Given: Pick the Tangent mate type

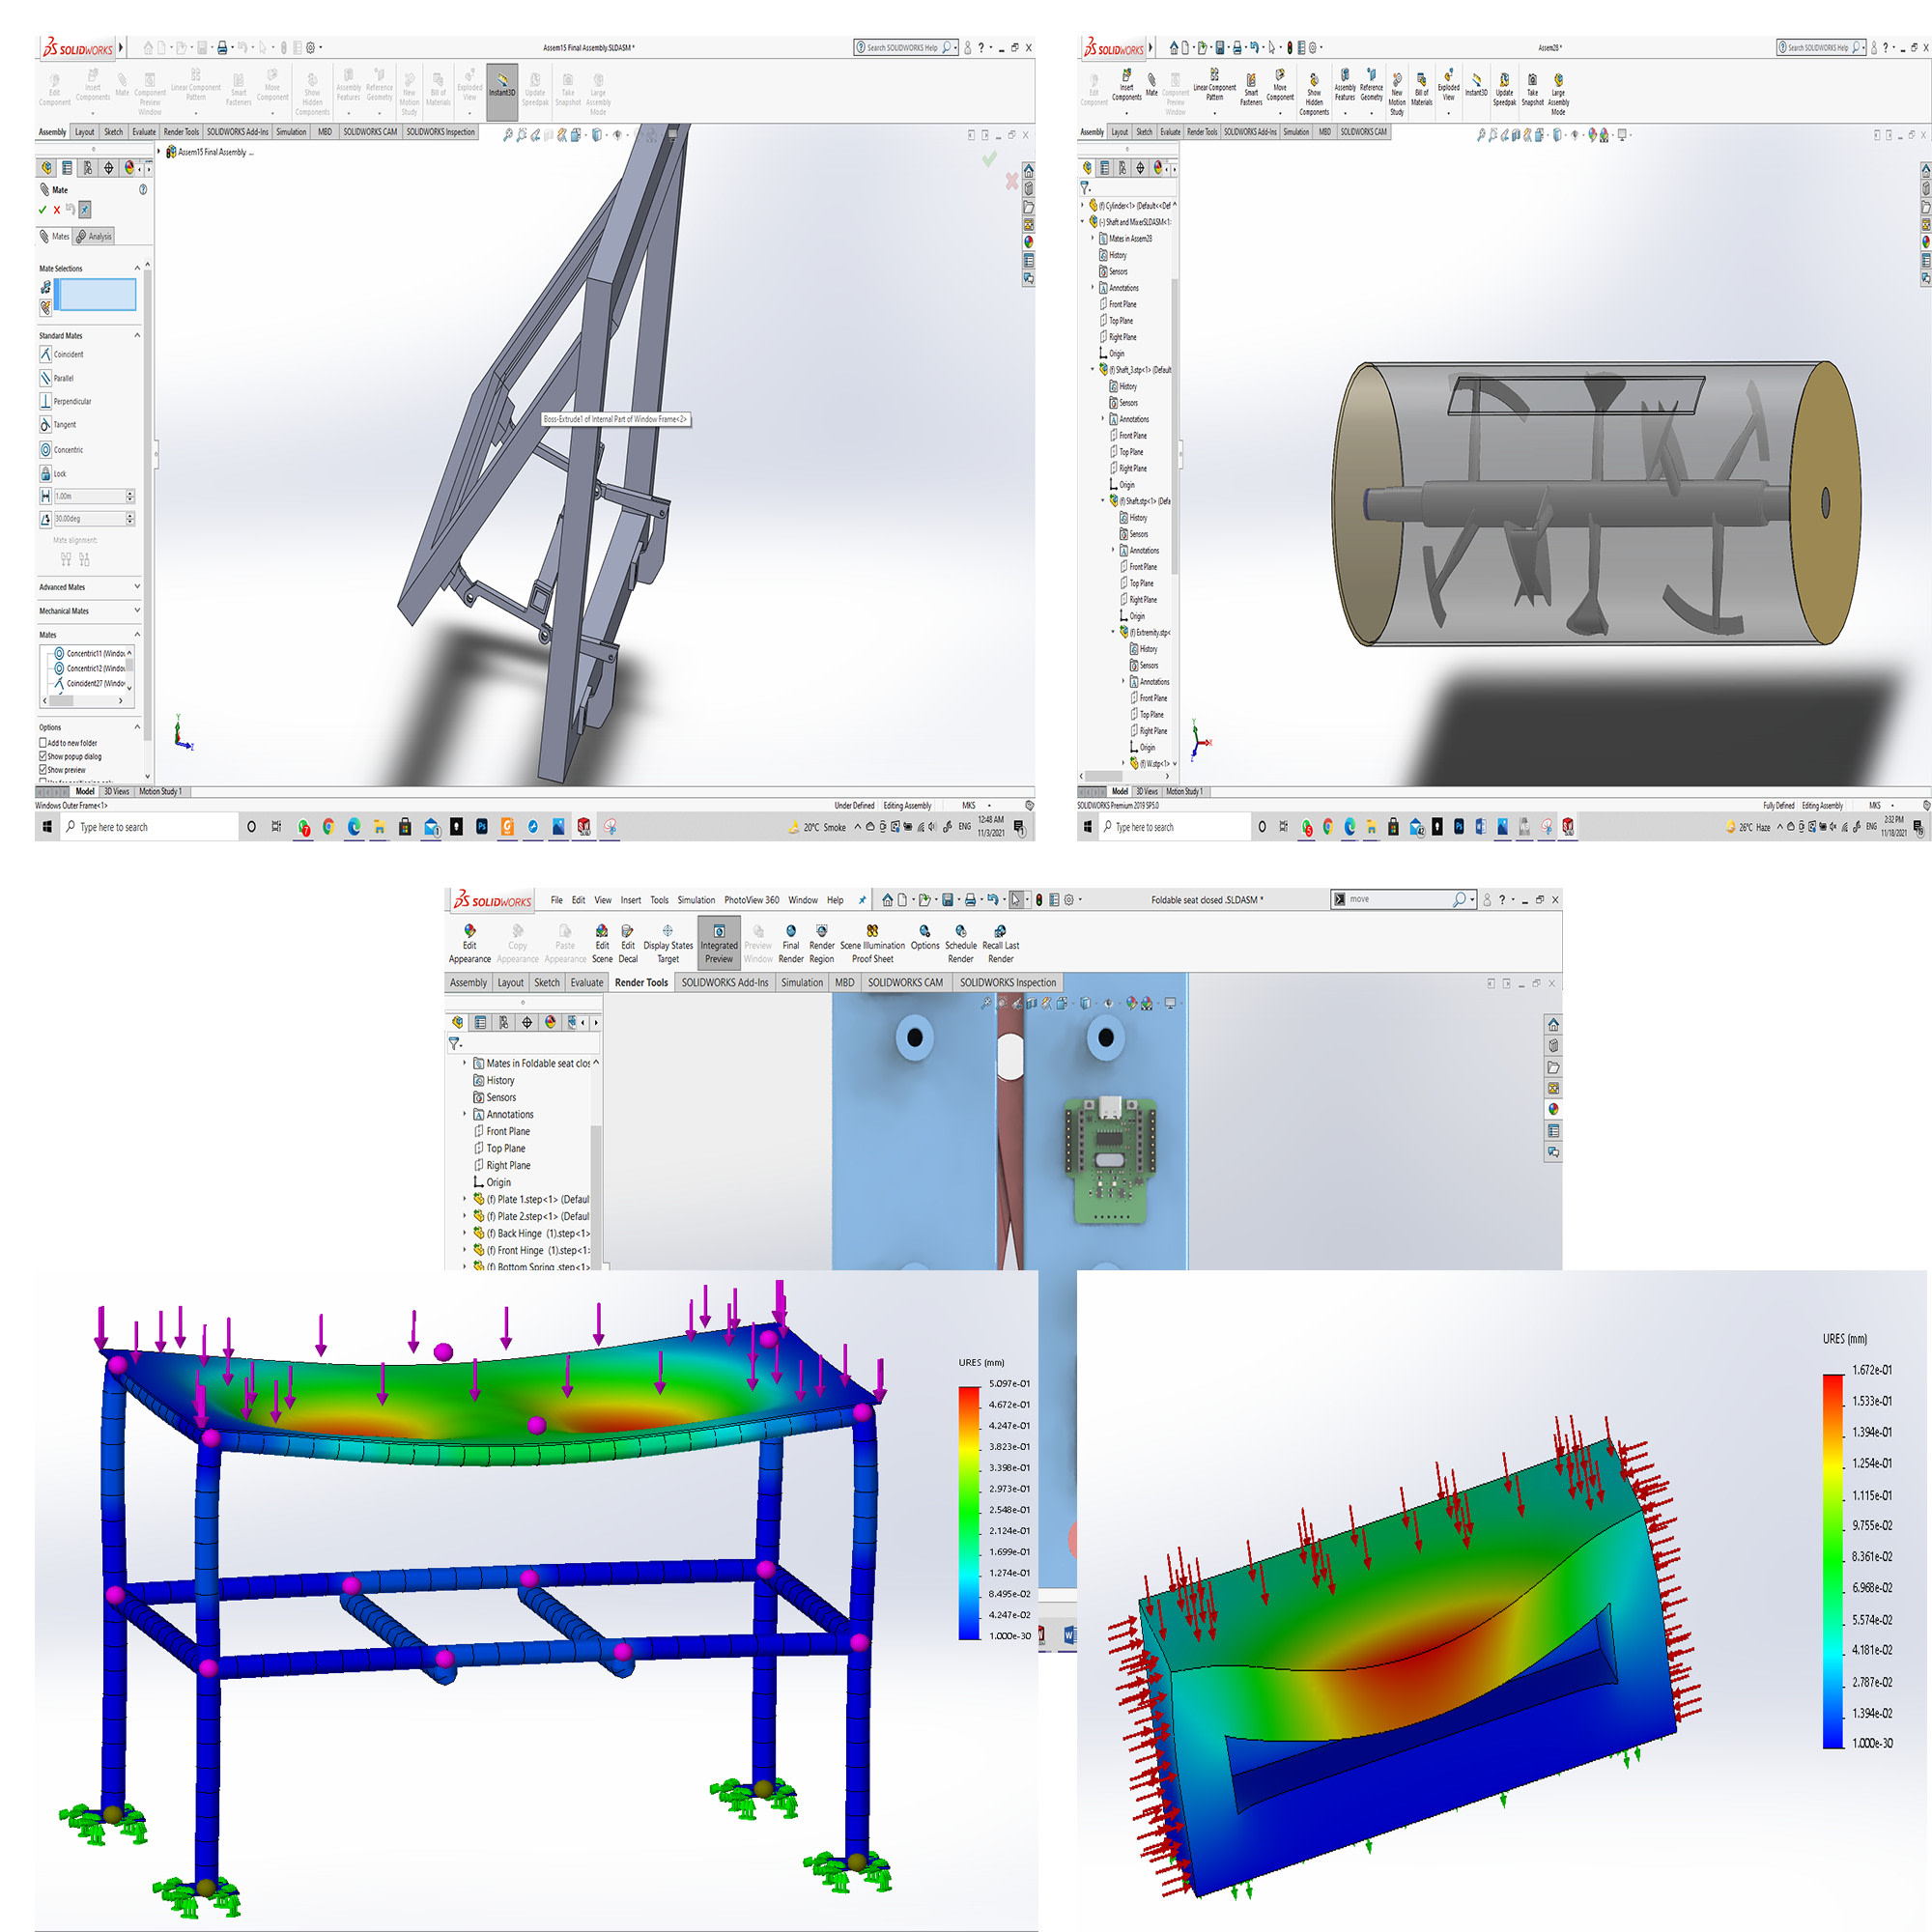Looking at the screenshot, I should coord(46,425).
